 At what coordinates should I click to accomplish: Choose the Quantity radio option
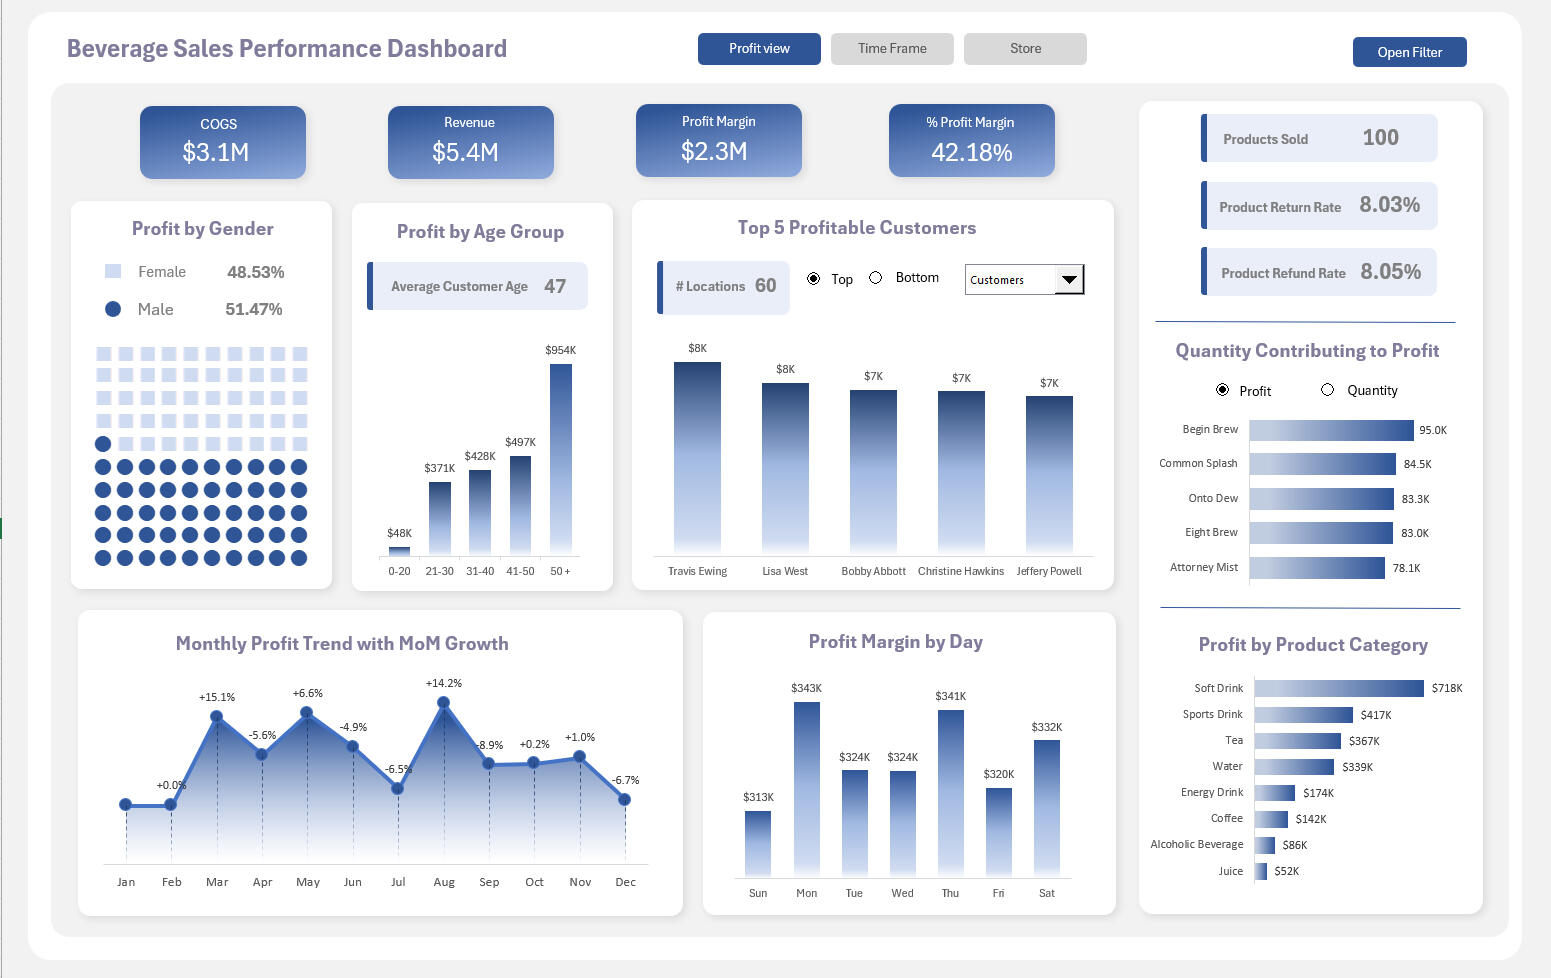(x=1327, y=390)
